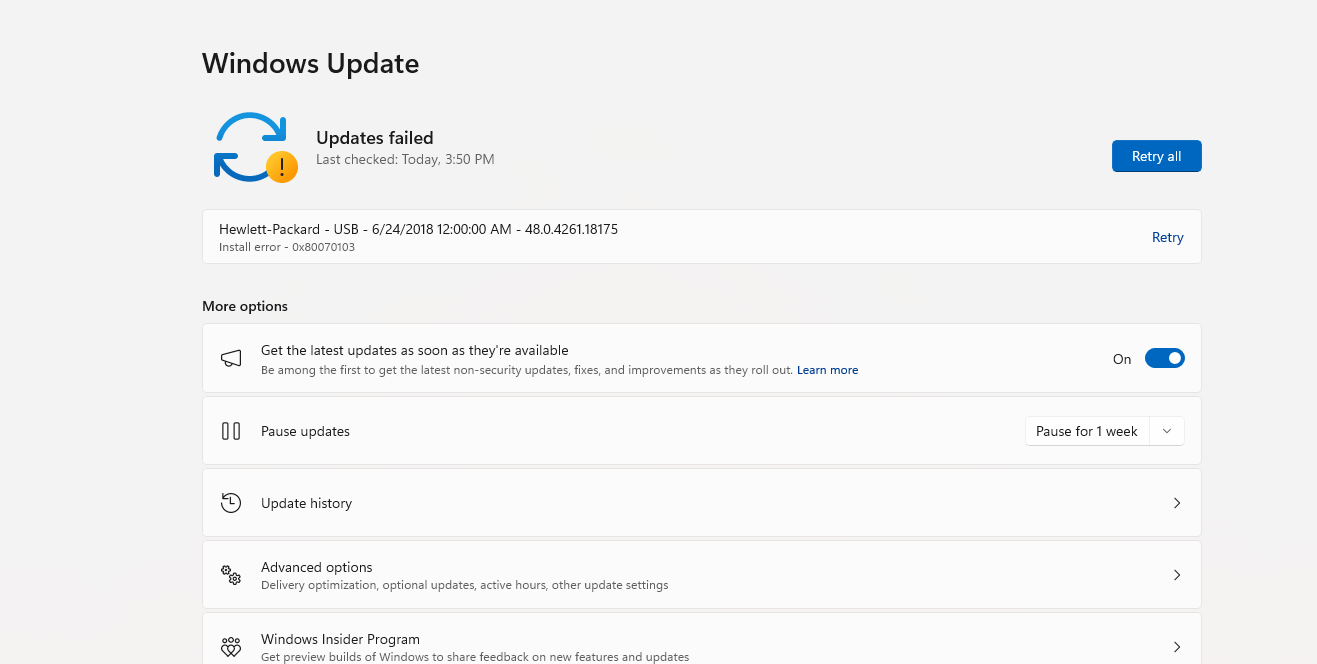The height and width of the screenshot is (664, 1317).
Task: Turn off the latest updates toggle
Action: click(1164, 358)
